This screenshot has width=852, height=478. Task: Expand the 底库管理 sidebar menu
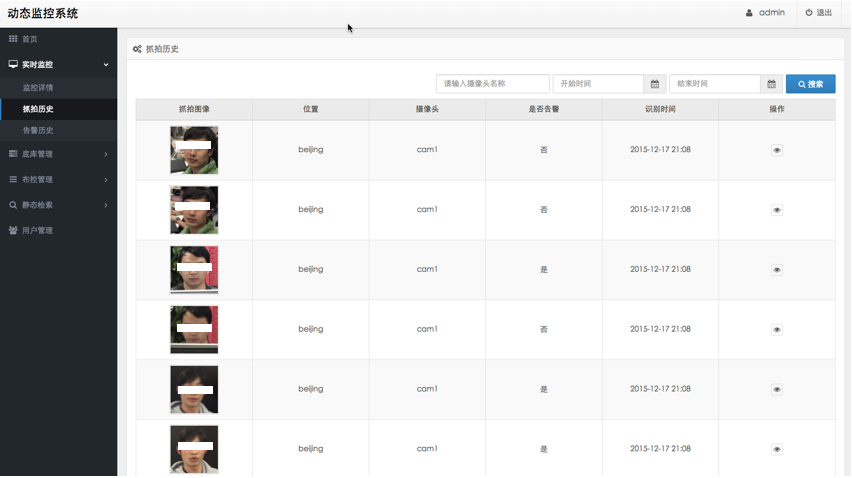(x=58, y=154)
